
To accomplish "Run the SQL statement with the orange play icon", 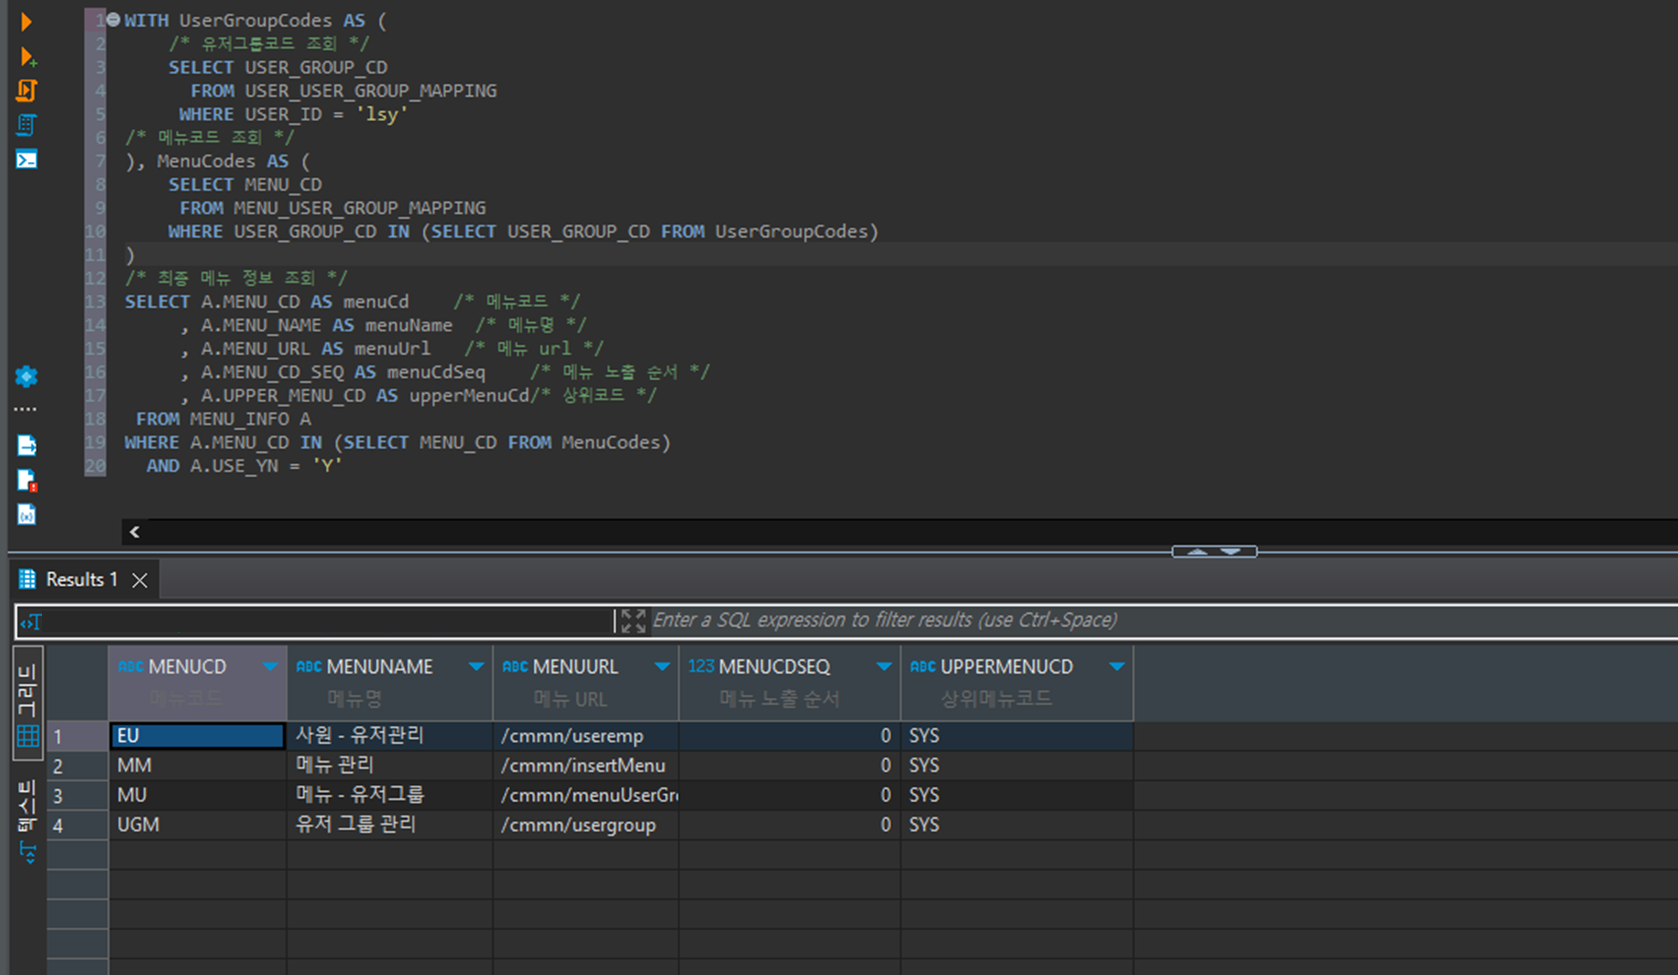I will coord(26,21).
